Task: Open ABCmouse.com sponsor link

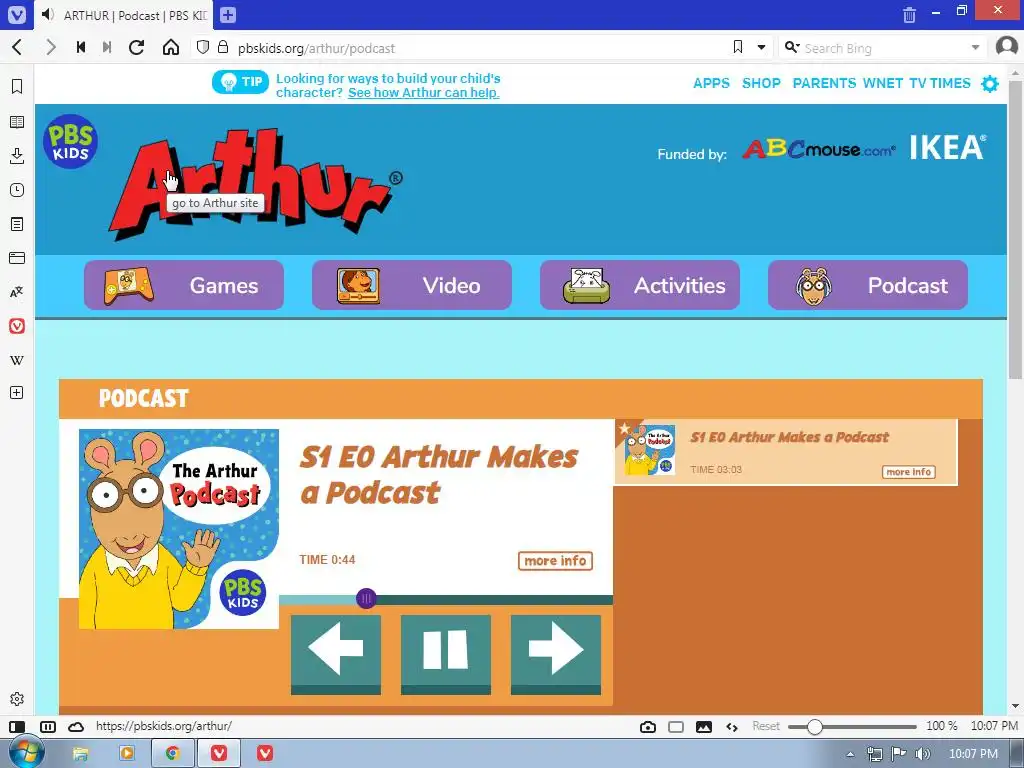Action: (x=818, y=150)
